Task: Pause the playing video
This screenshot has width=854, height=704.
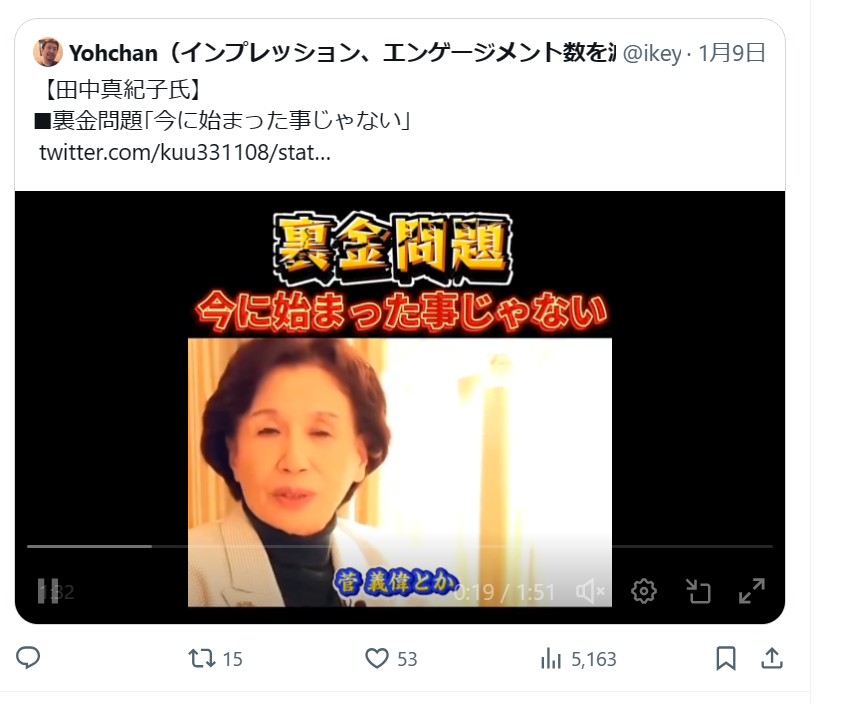Action: [x=48, y=591]
